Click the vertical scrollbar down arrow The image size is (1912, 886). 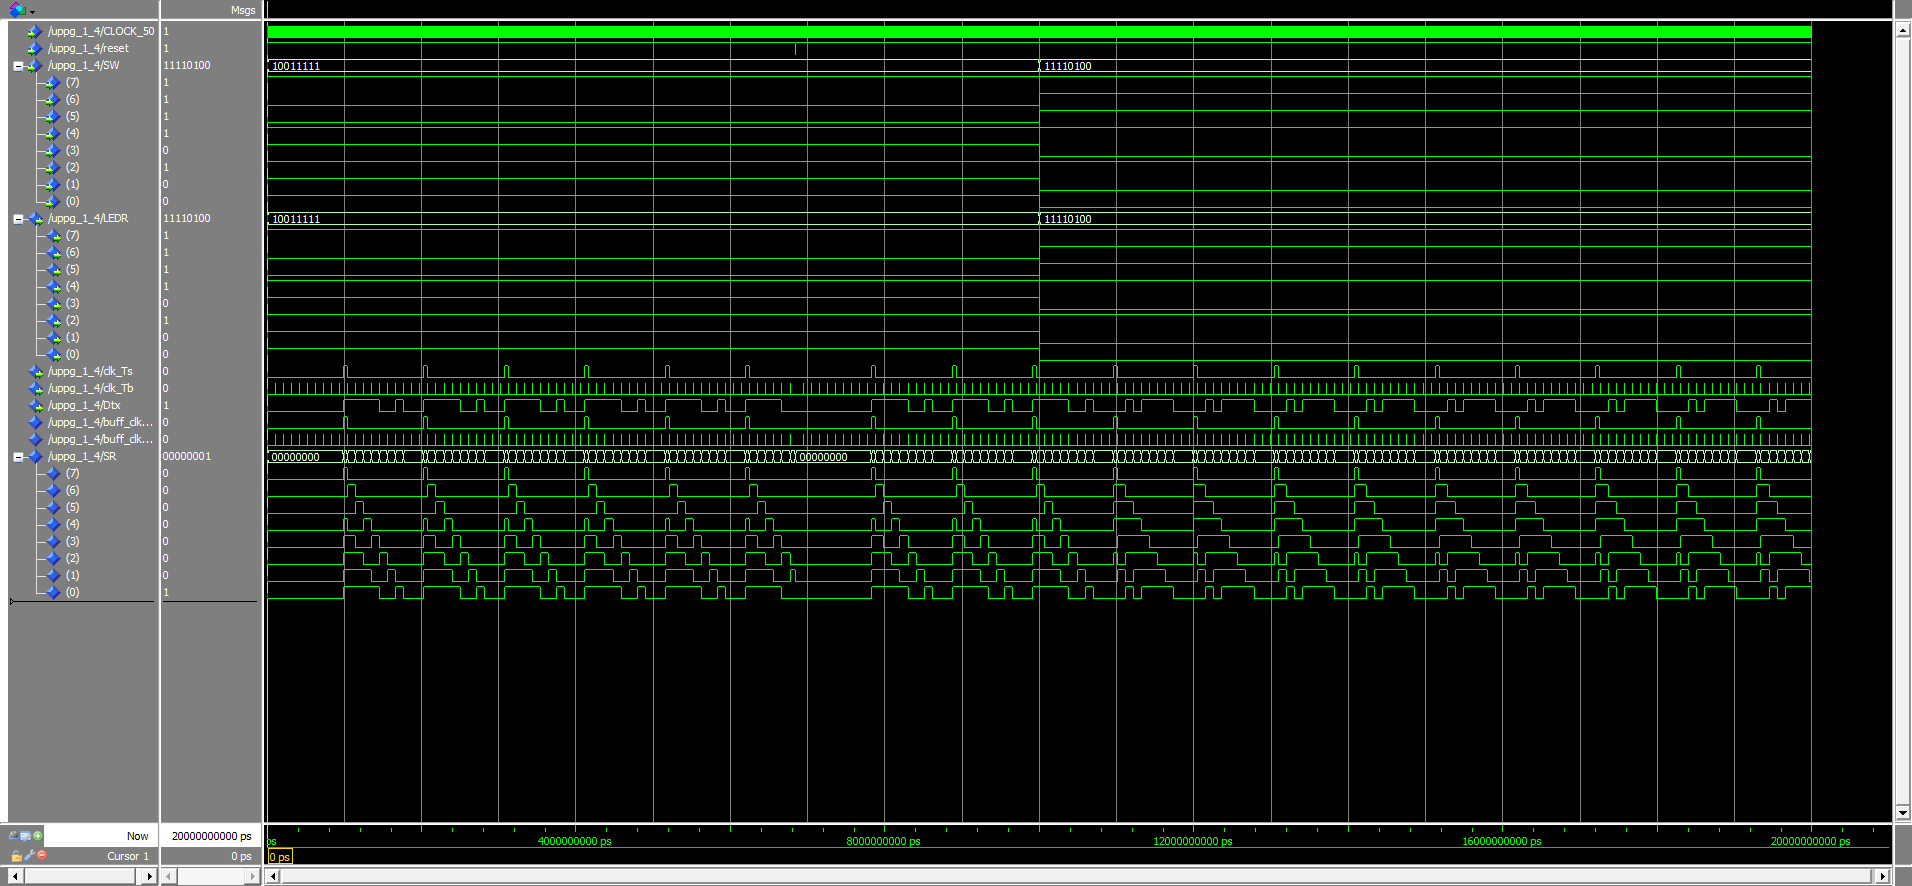coord(1902,813)
